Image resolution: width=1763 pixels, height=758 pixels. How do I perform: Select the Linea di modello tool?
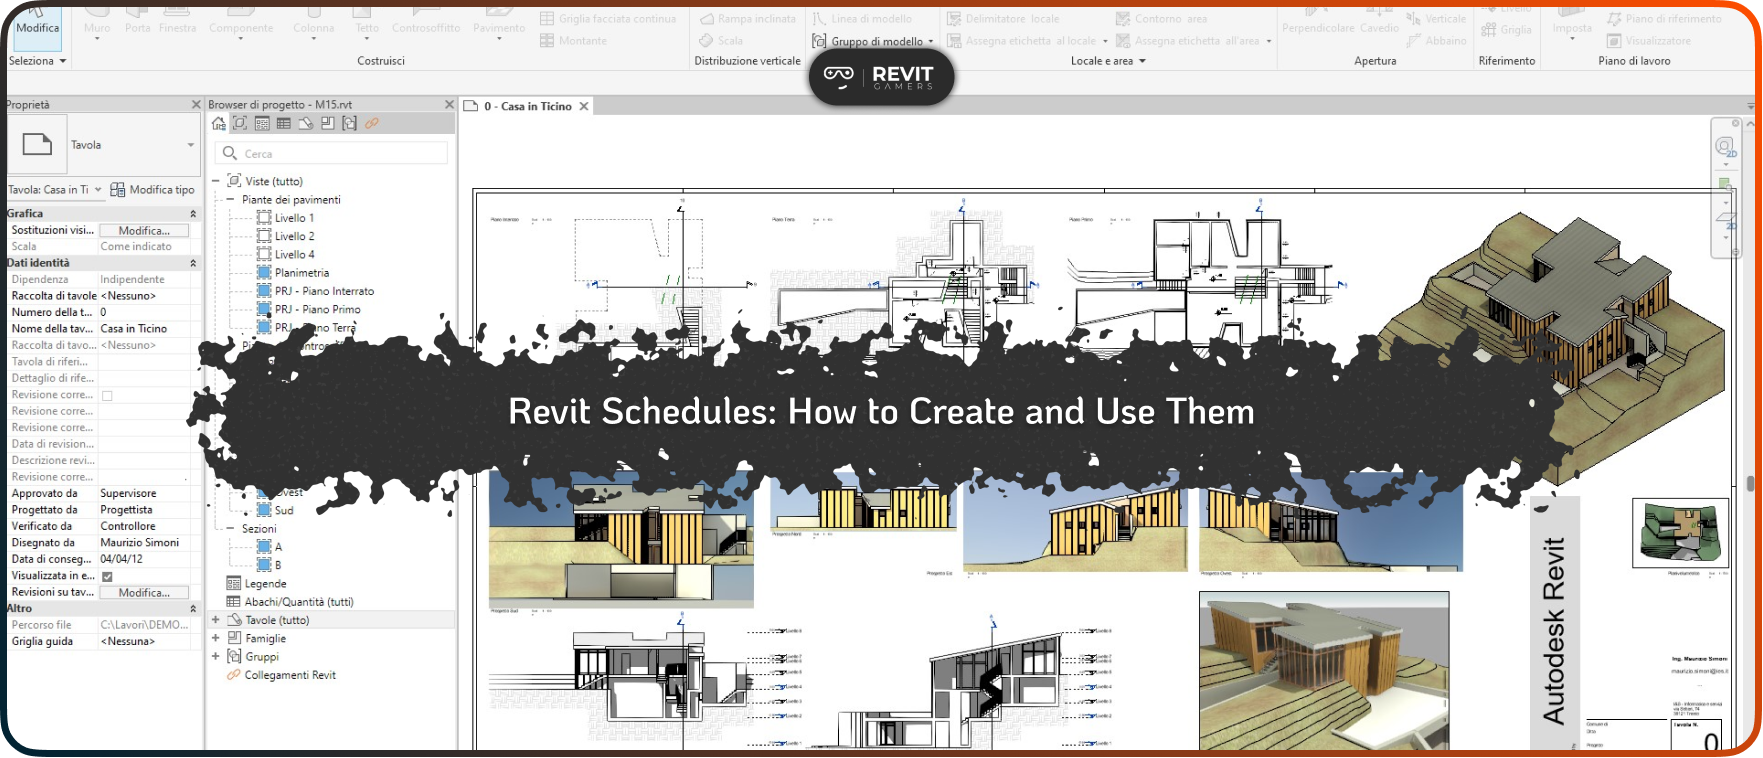tap(862, 19)
